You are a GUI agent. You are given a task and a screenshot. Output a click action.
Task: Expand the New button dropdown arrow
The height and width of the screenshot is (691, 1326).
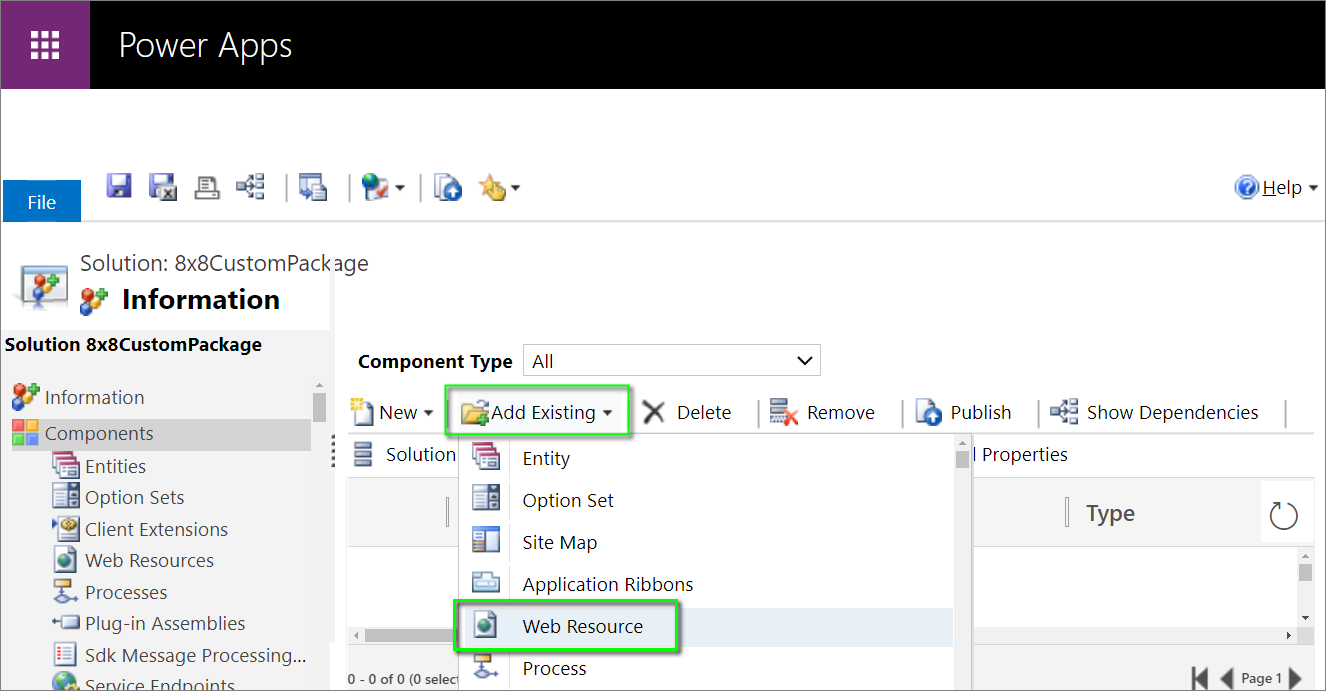(429, 413)
